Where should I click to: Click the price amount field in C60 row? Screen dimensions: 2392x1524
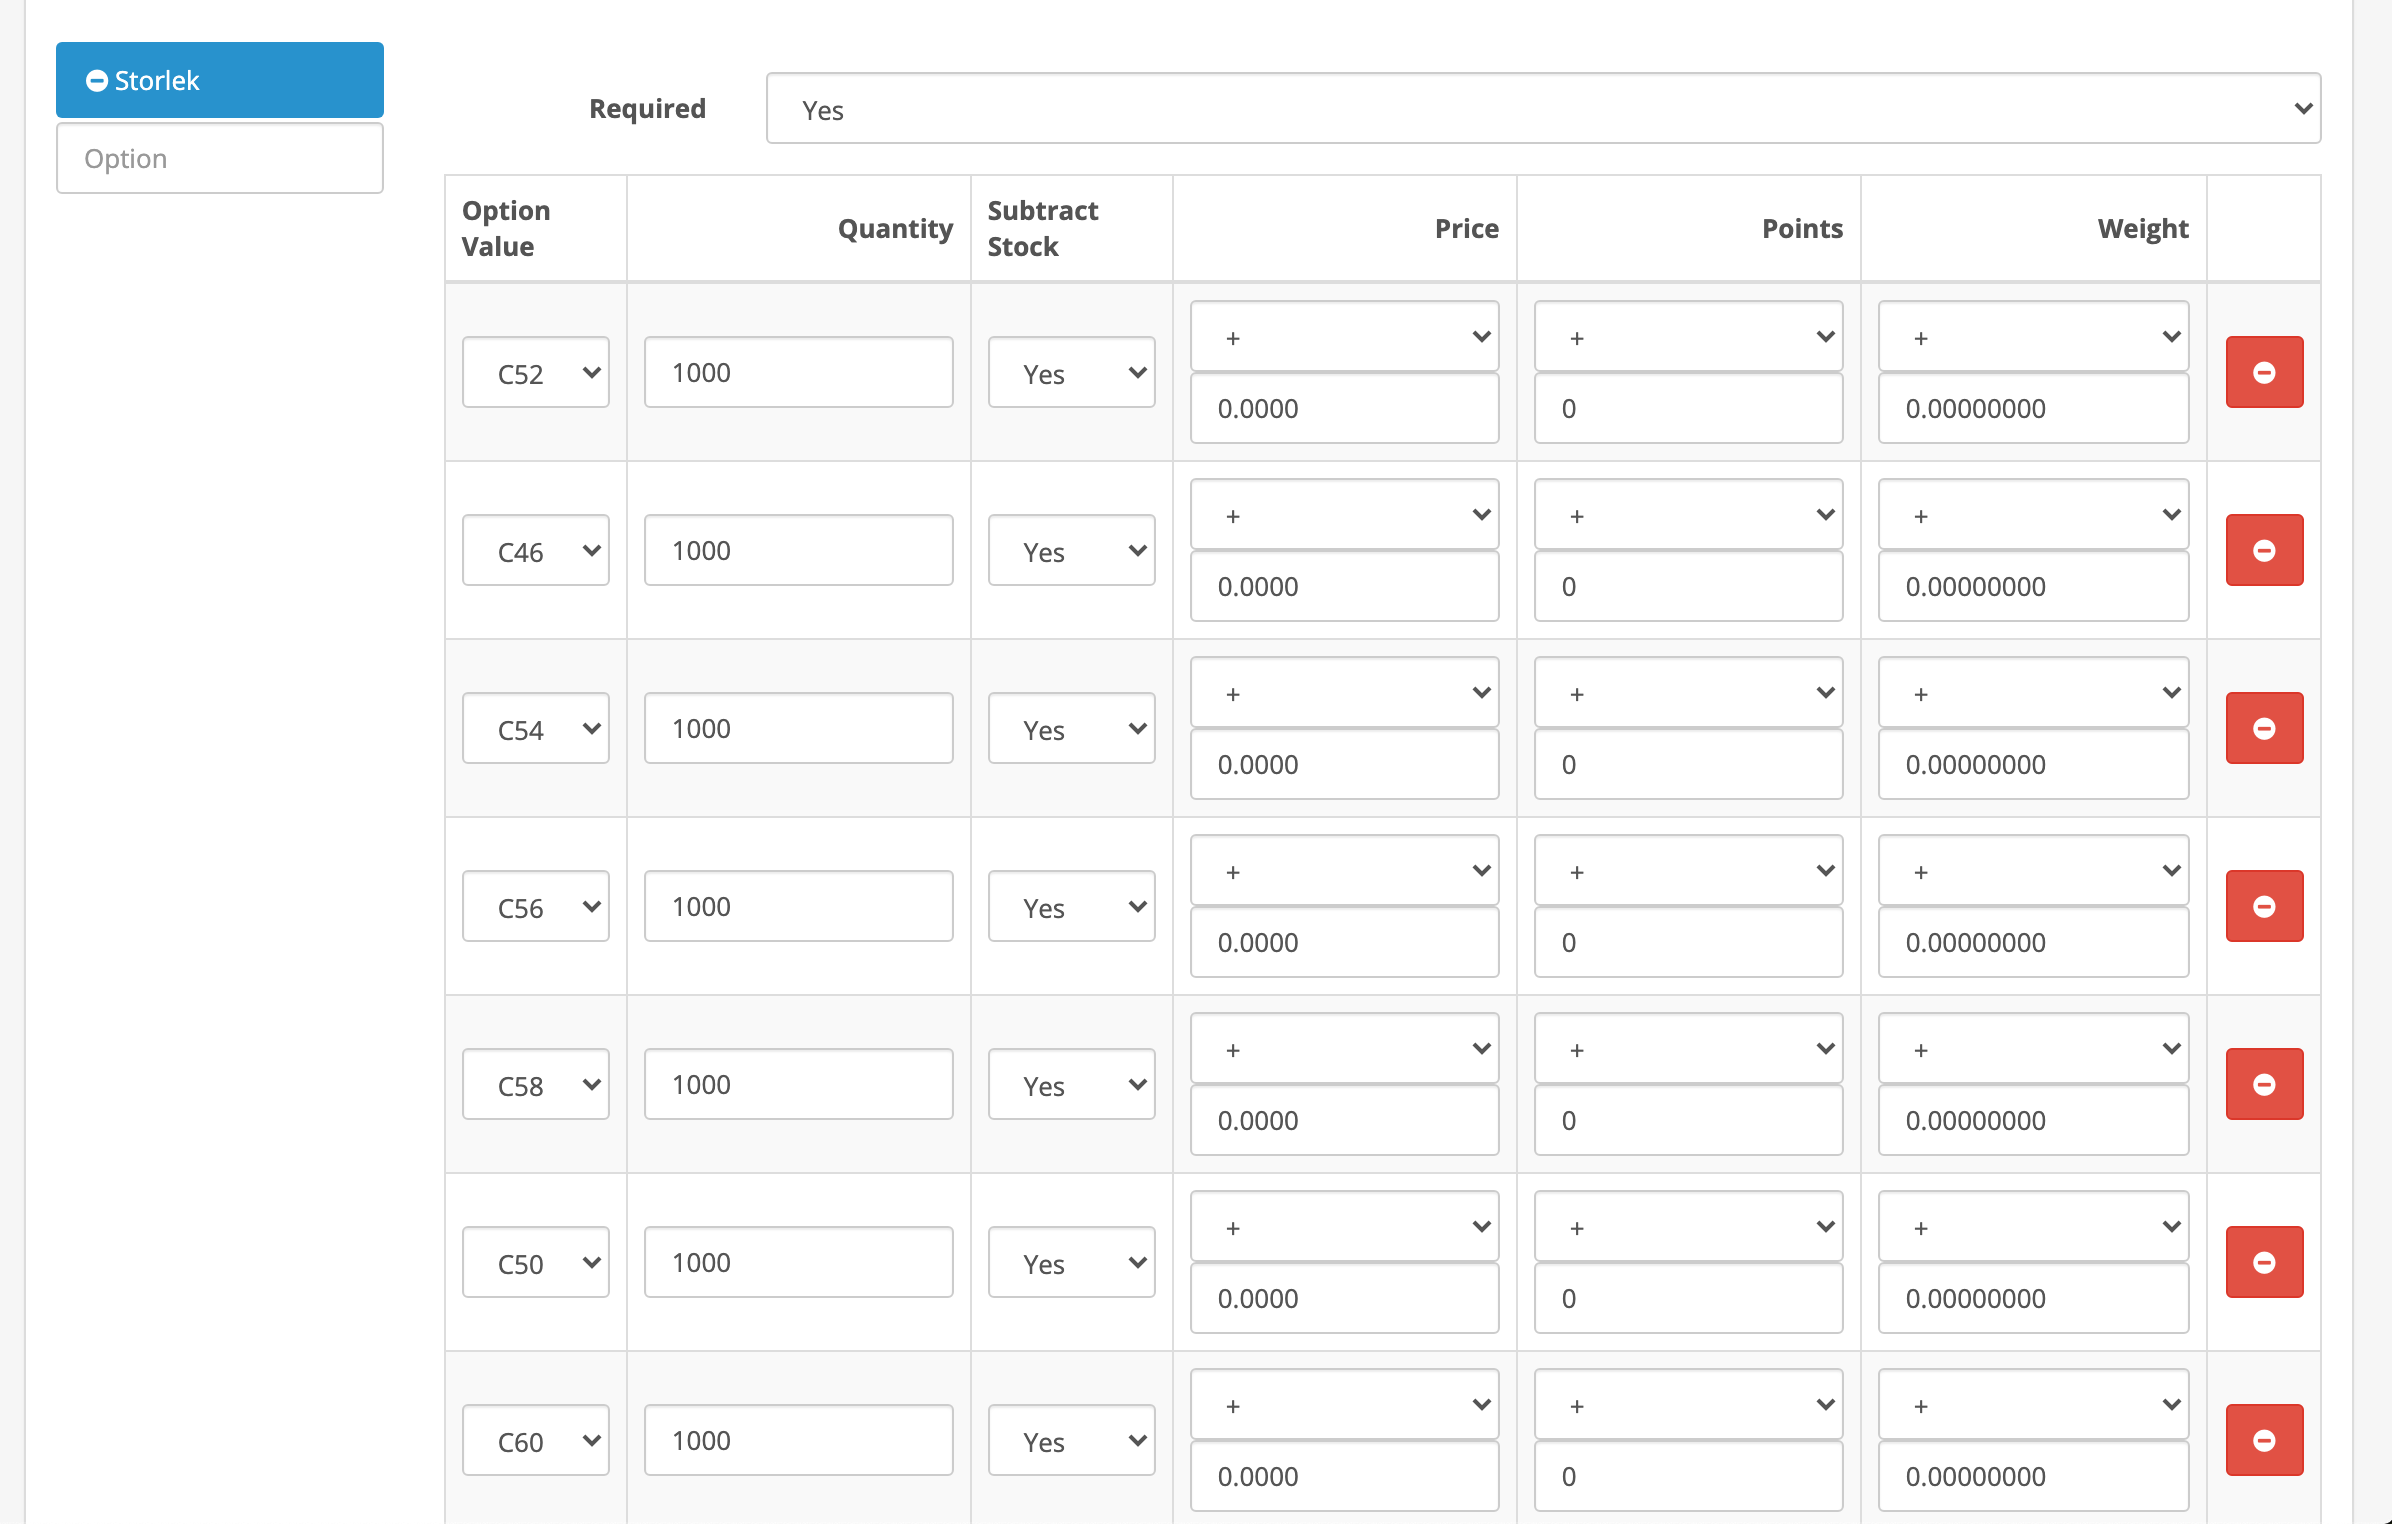click(x=1345, y=1476)
